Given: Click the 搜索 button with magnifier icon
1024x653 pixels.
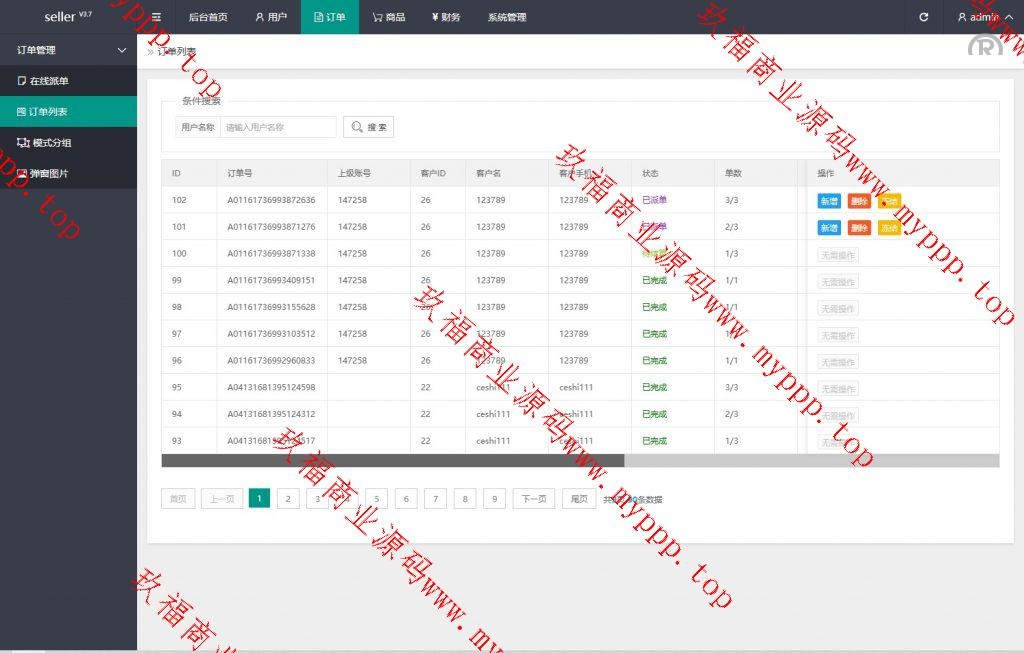Looking at the screenshot, I should (x=368, y=127).
